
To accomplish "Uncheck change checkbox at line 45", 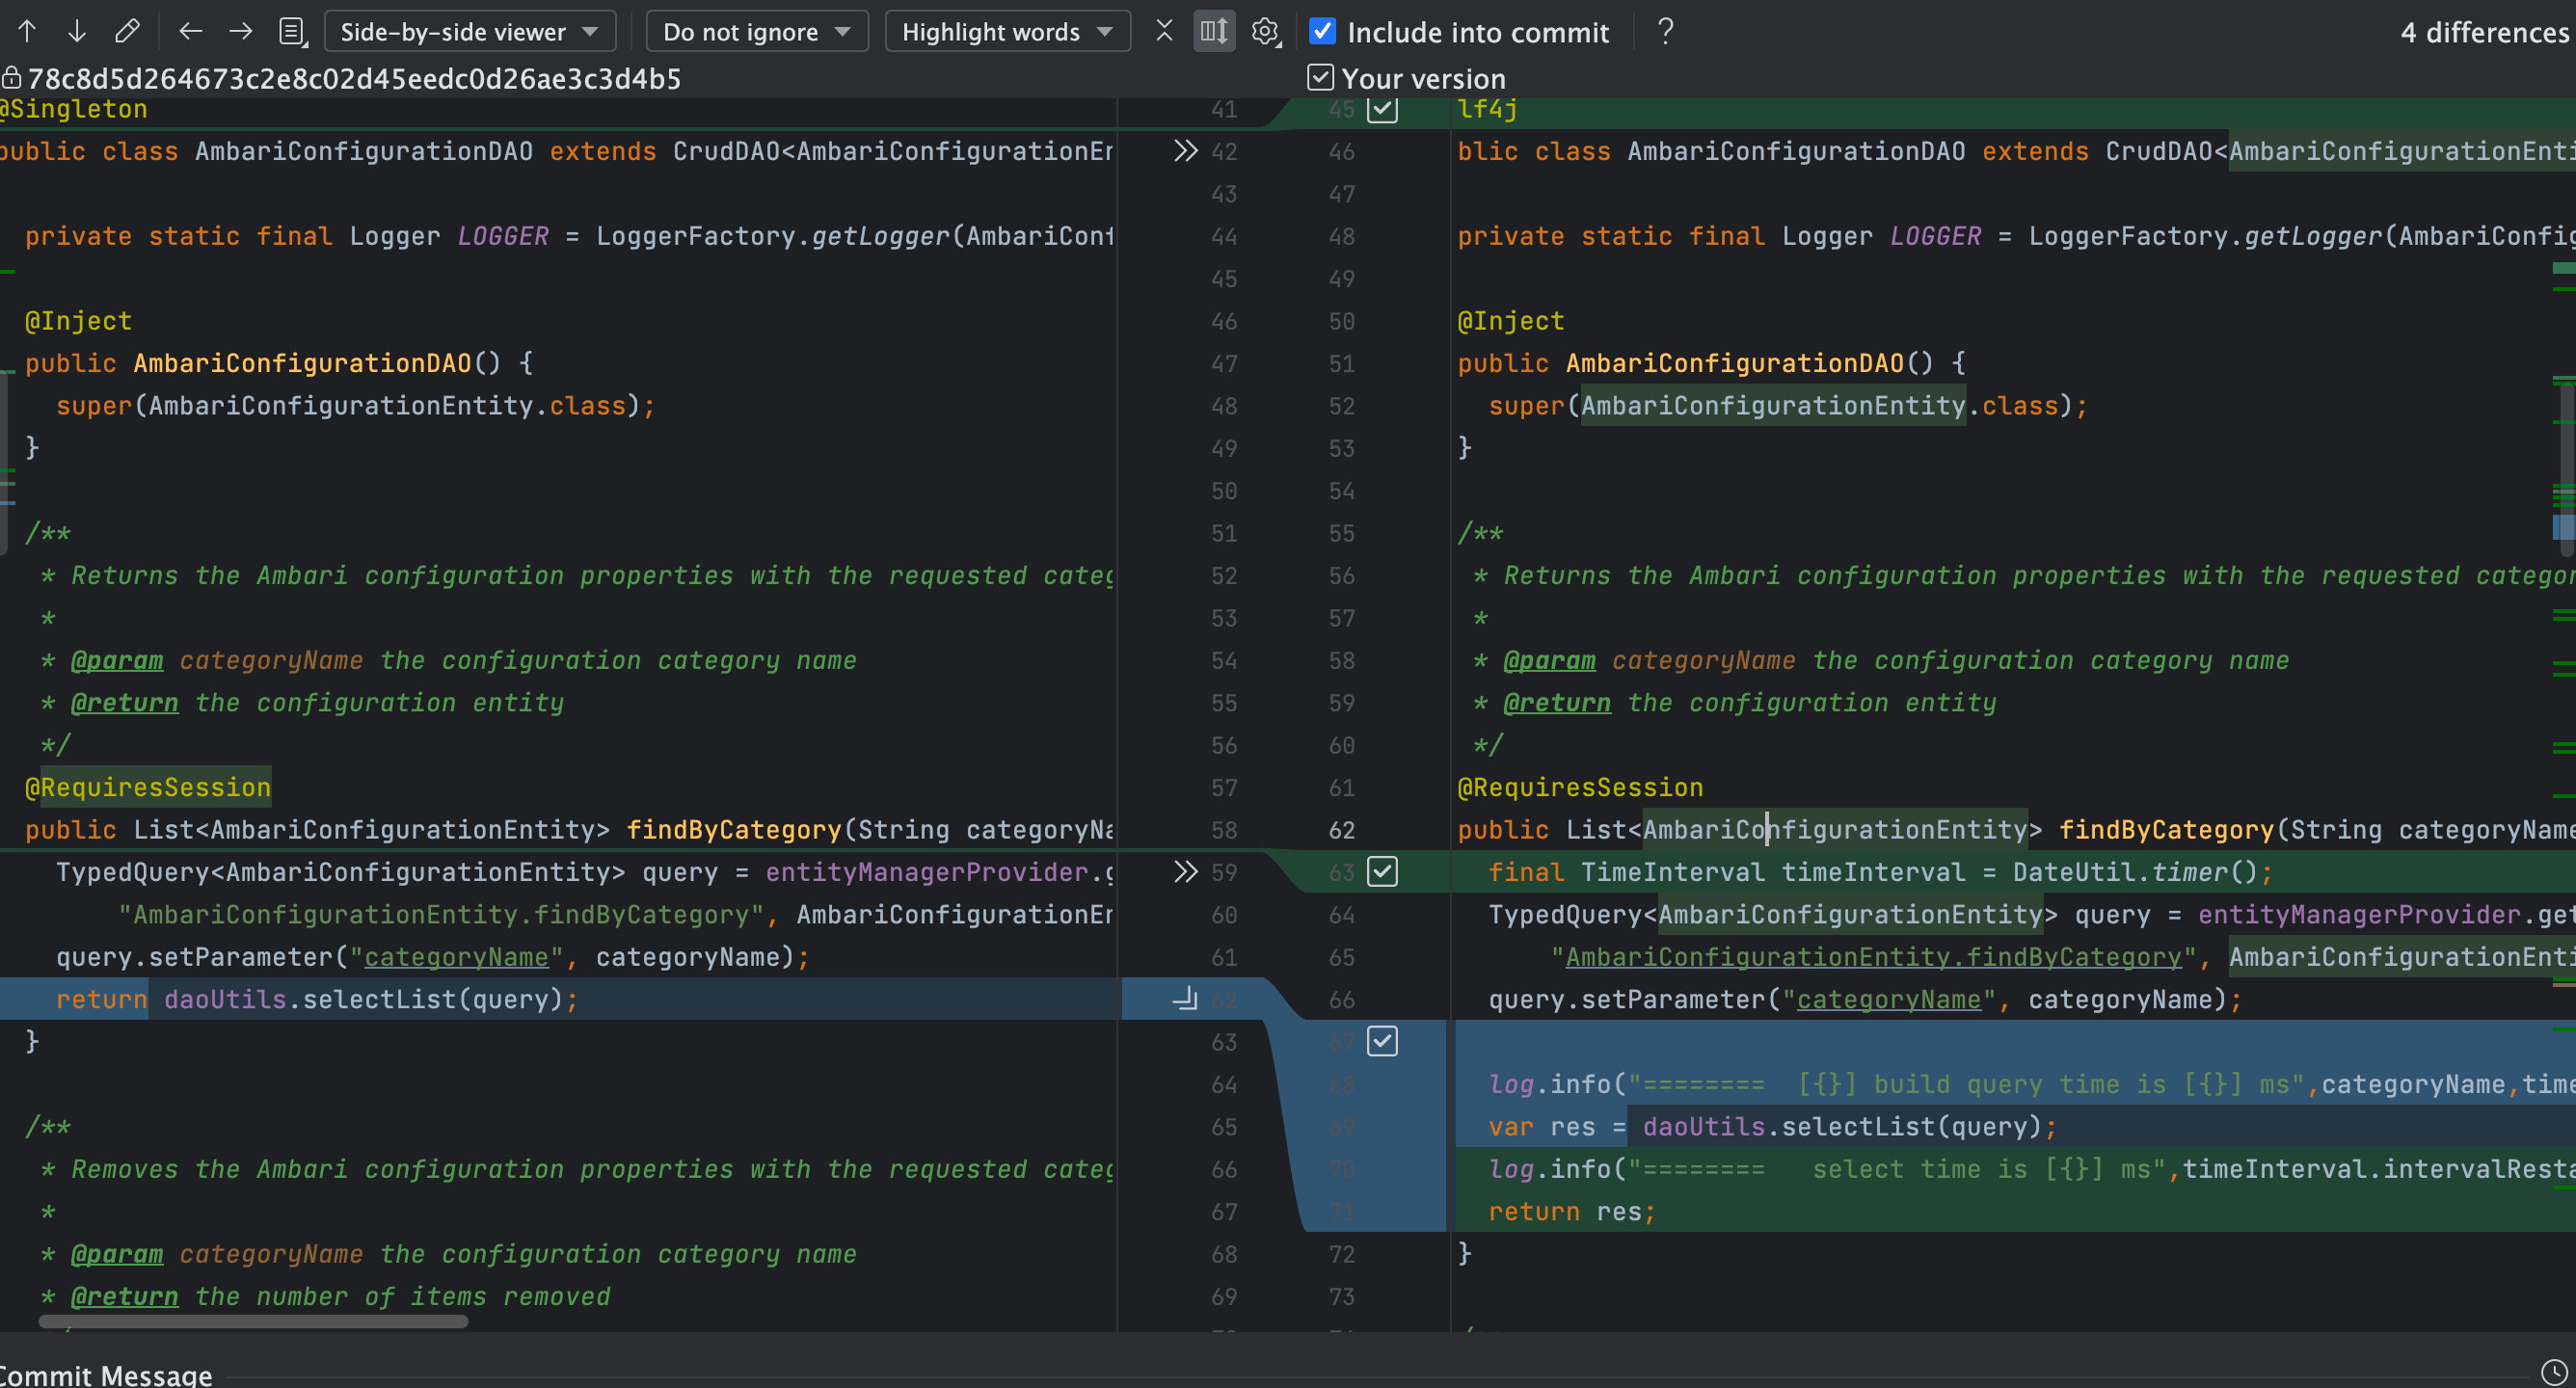I will [x=1382, y=108].
